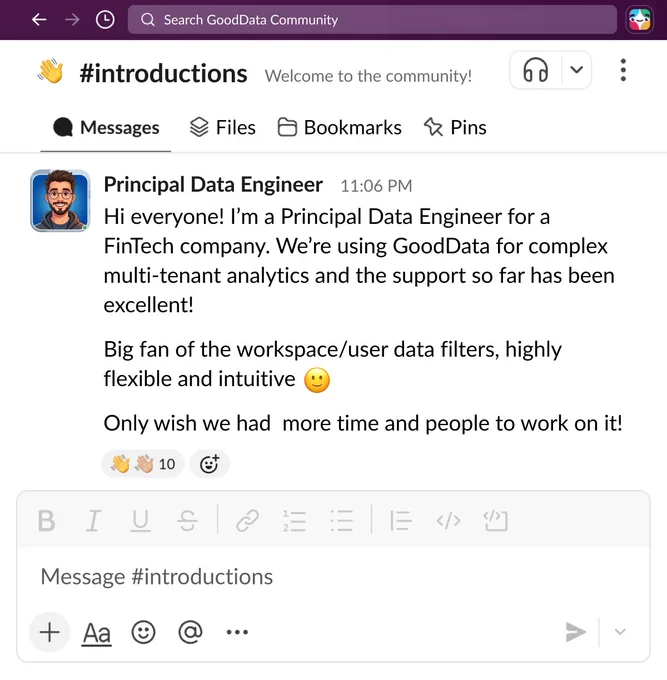Add a reaction with the add-emoji button

click(x=209, y=464)
